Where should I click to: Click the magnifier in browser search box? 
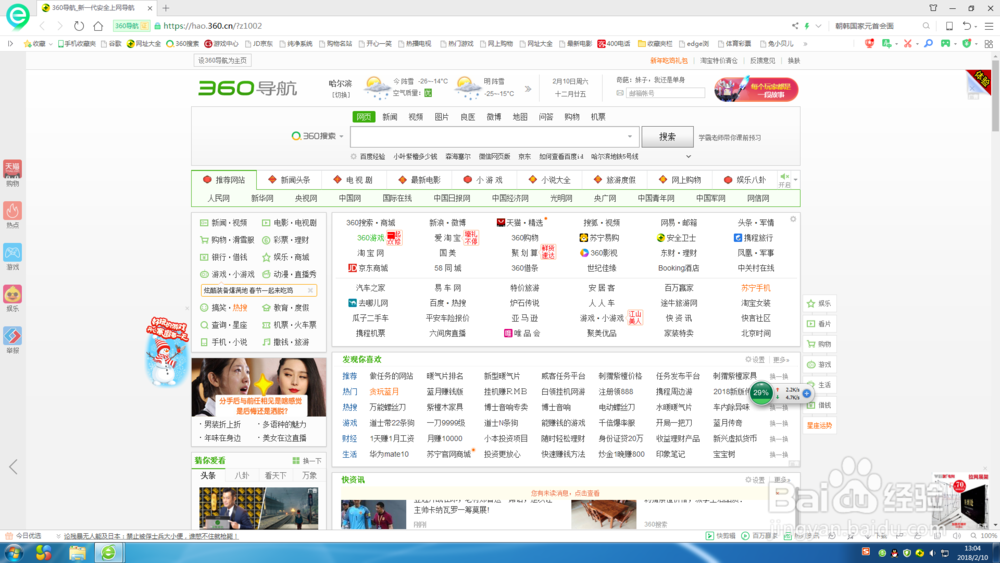click(926, 26)
